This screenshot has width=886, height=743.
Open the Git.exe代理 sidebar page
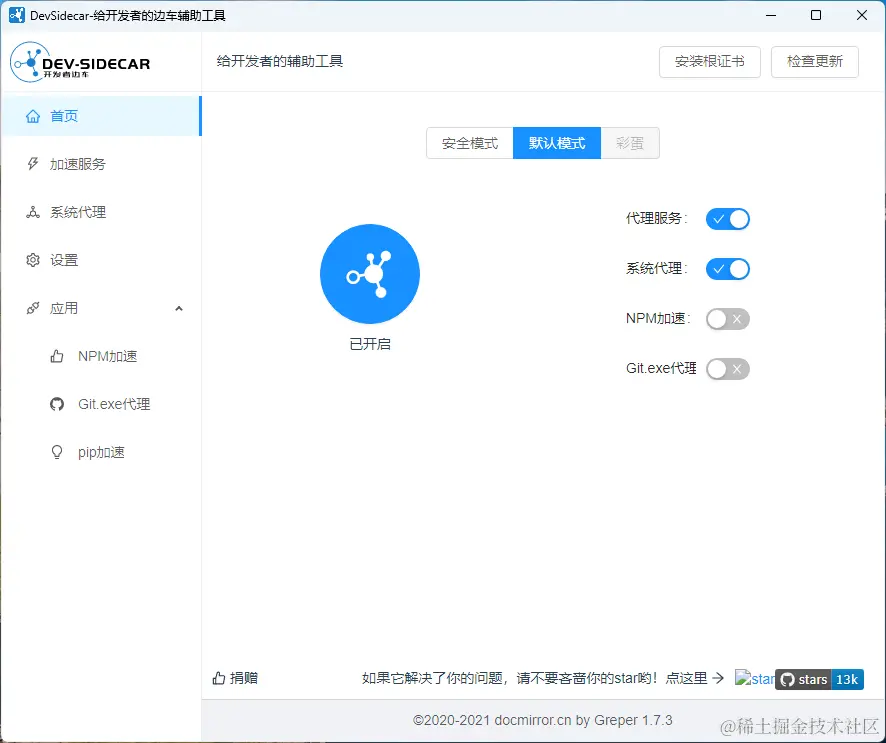pos(101,405)
